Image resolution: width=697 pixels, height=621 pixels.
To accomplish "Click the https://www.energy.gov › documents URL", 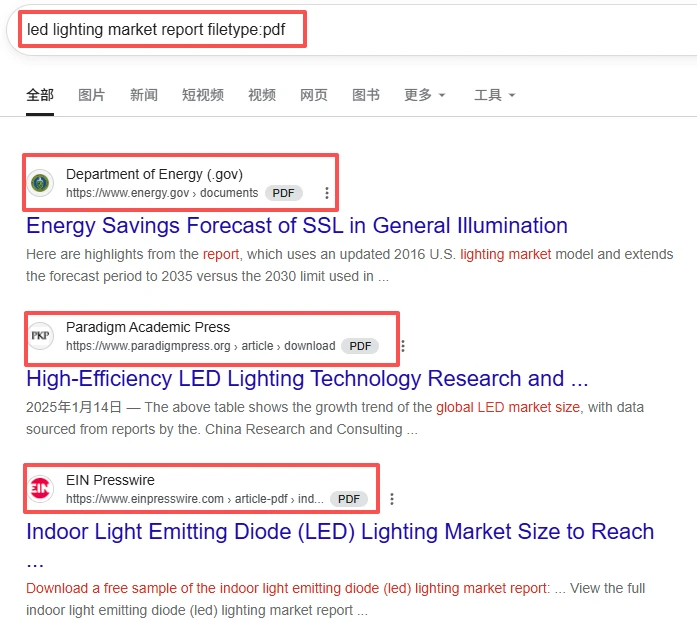I will click(x=162, y=193).
